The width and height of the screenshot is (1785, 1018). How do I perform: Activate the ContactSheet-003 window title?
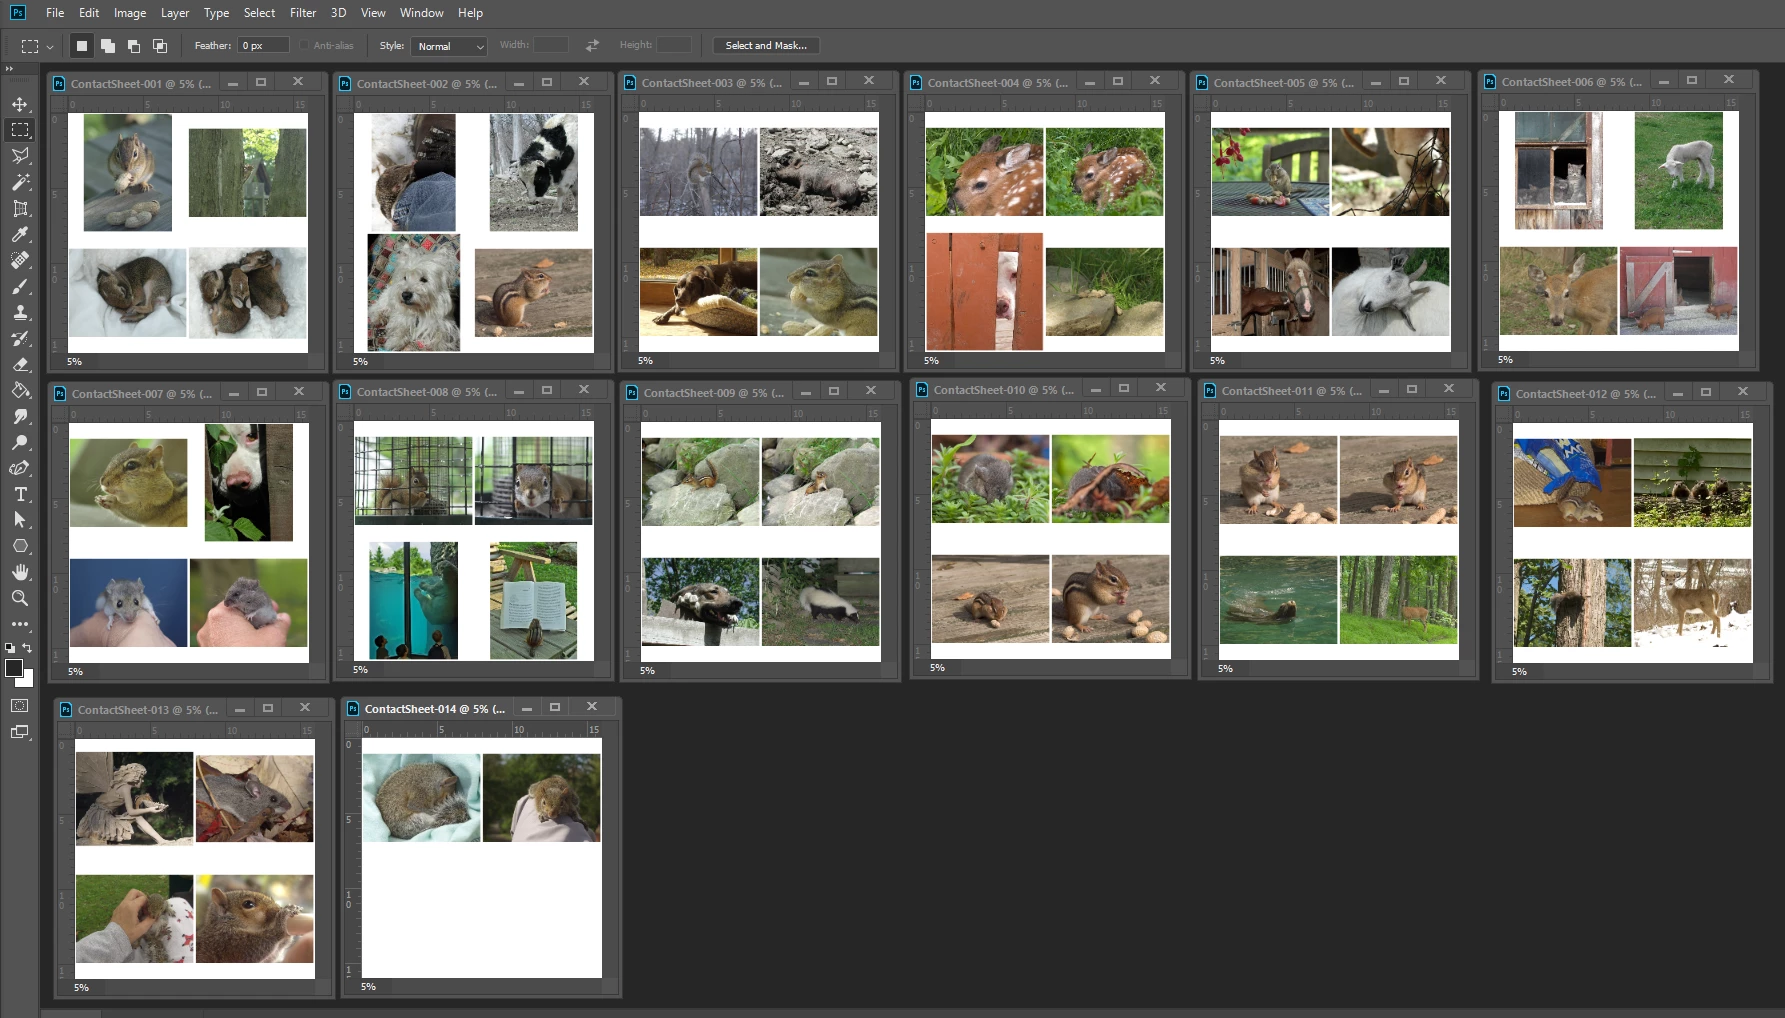[711, 83]
